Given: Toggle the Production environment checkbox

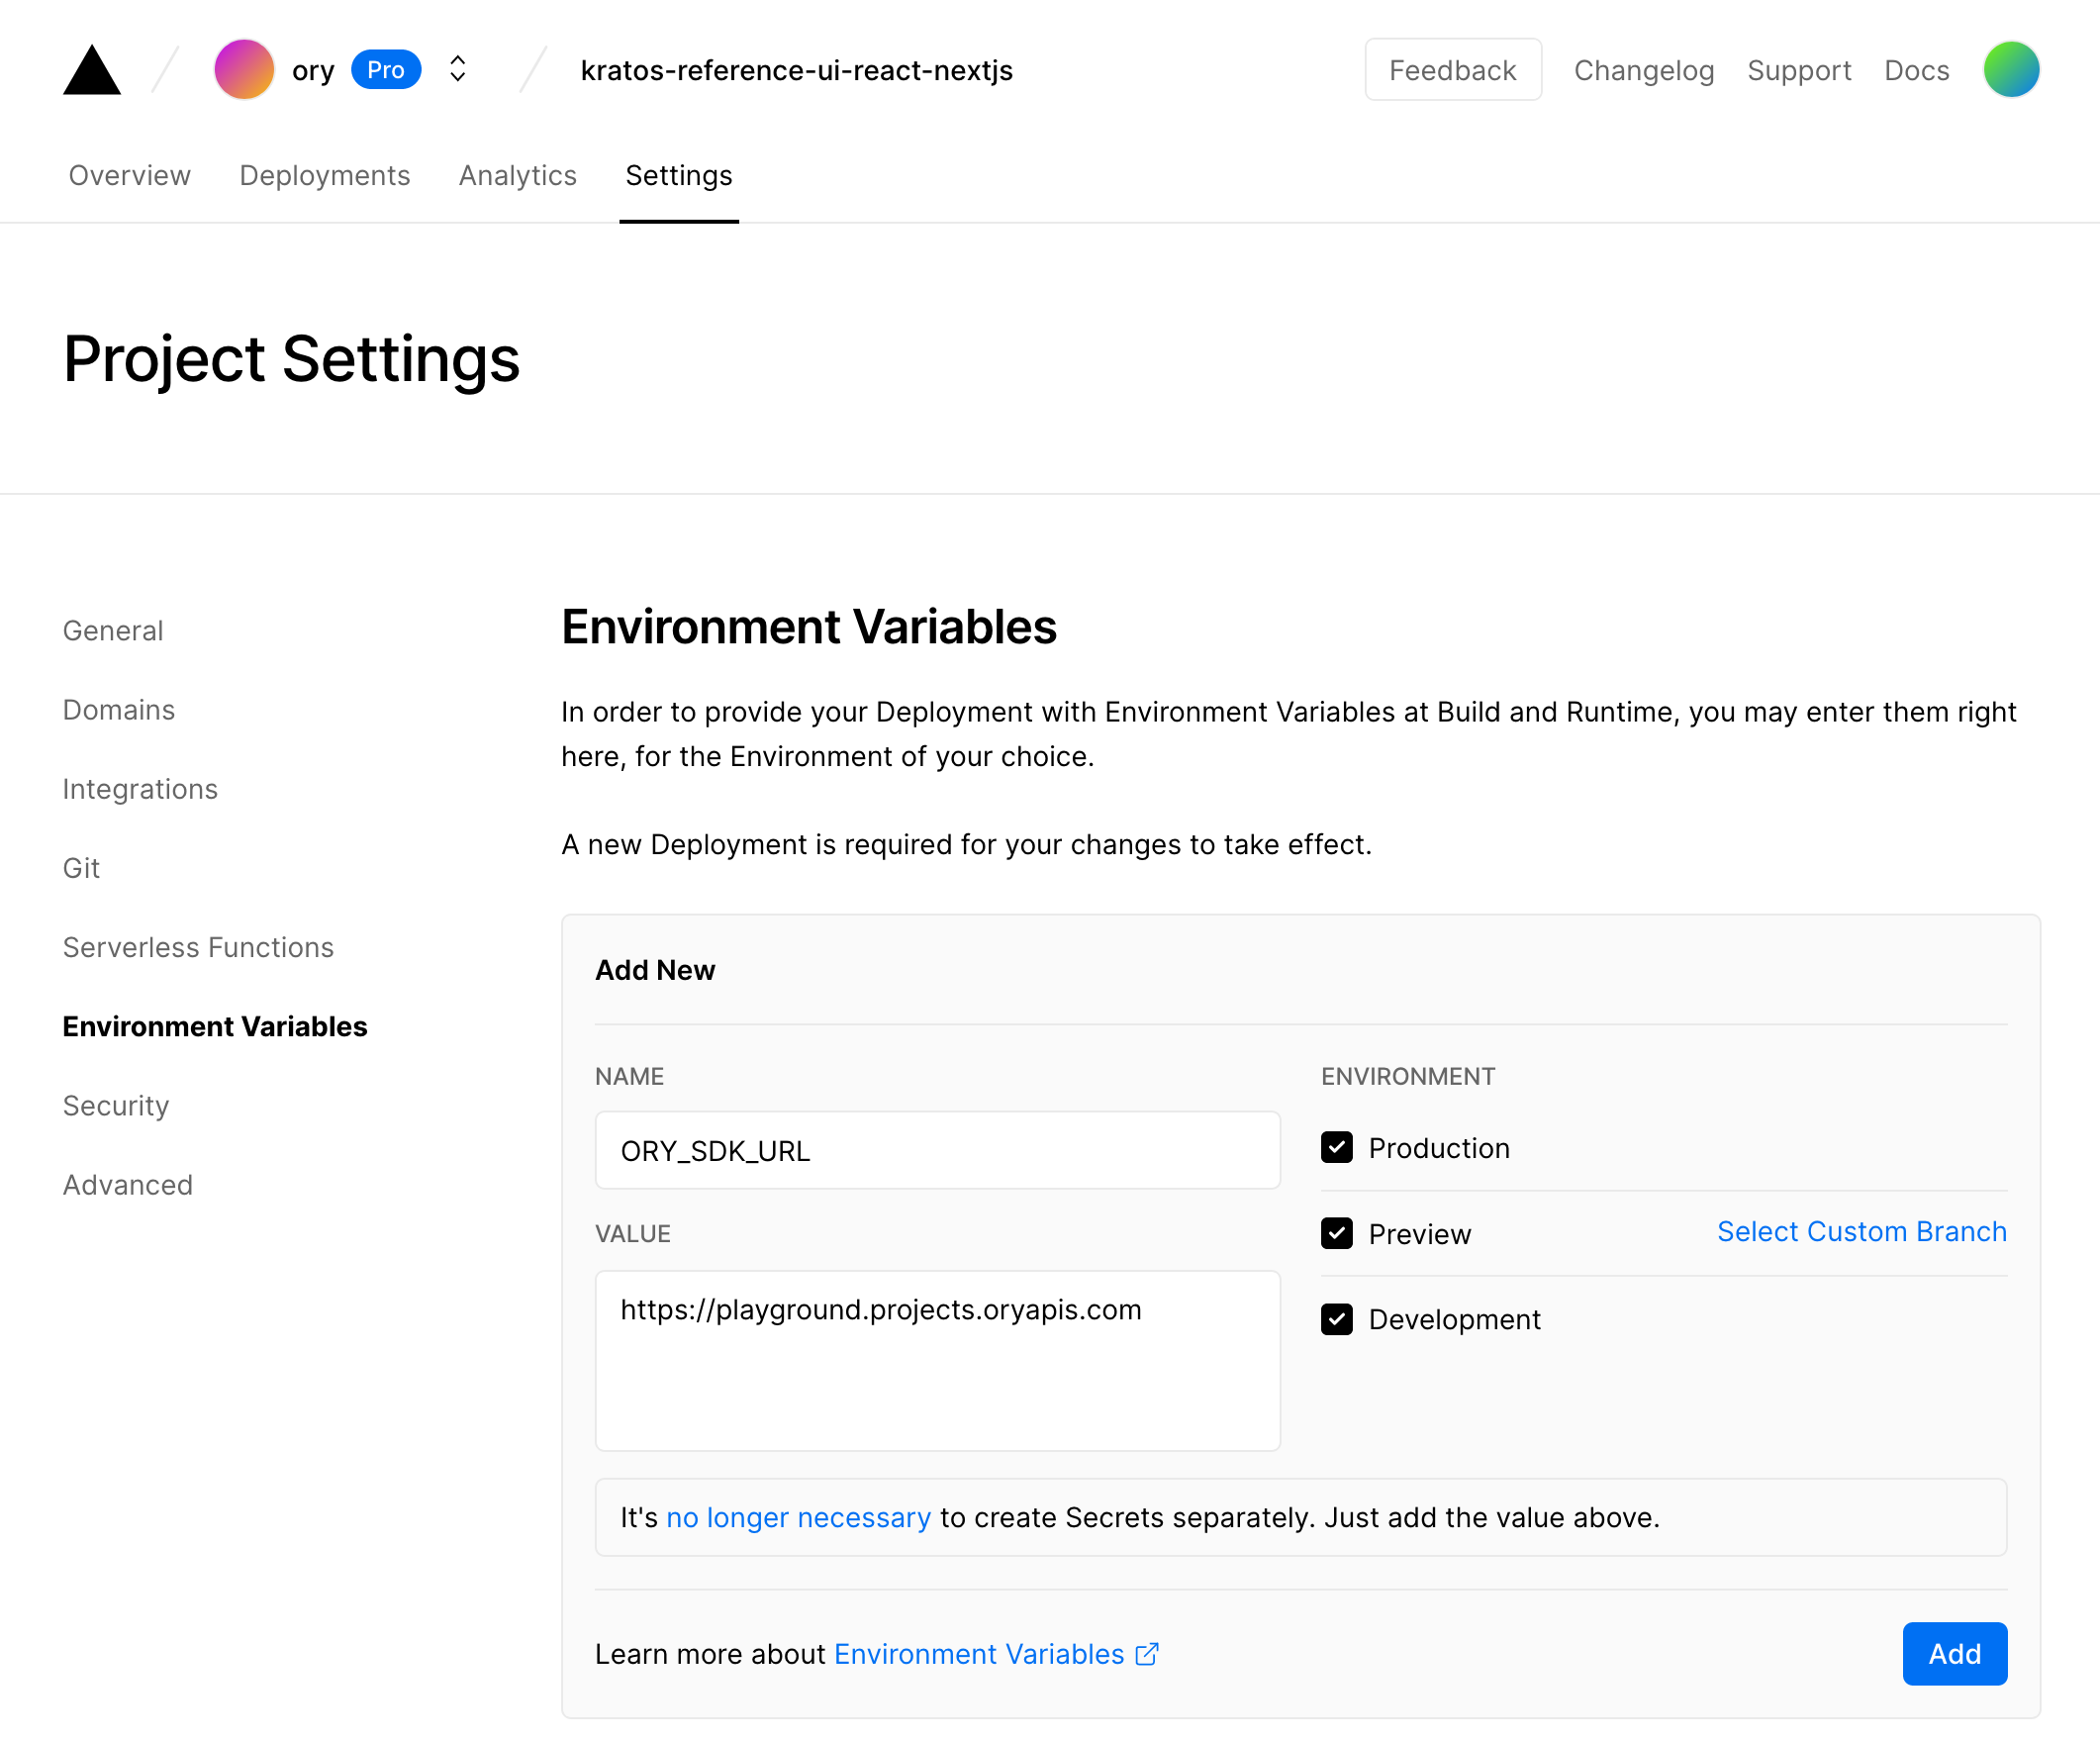Looking at the screenshot, I should coord(1336,1146).
